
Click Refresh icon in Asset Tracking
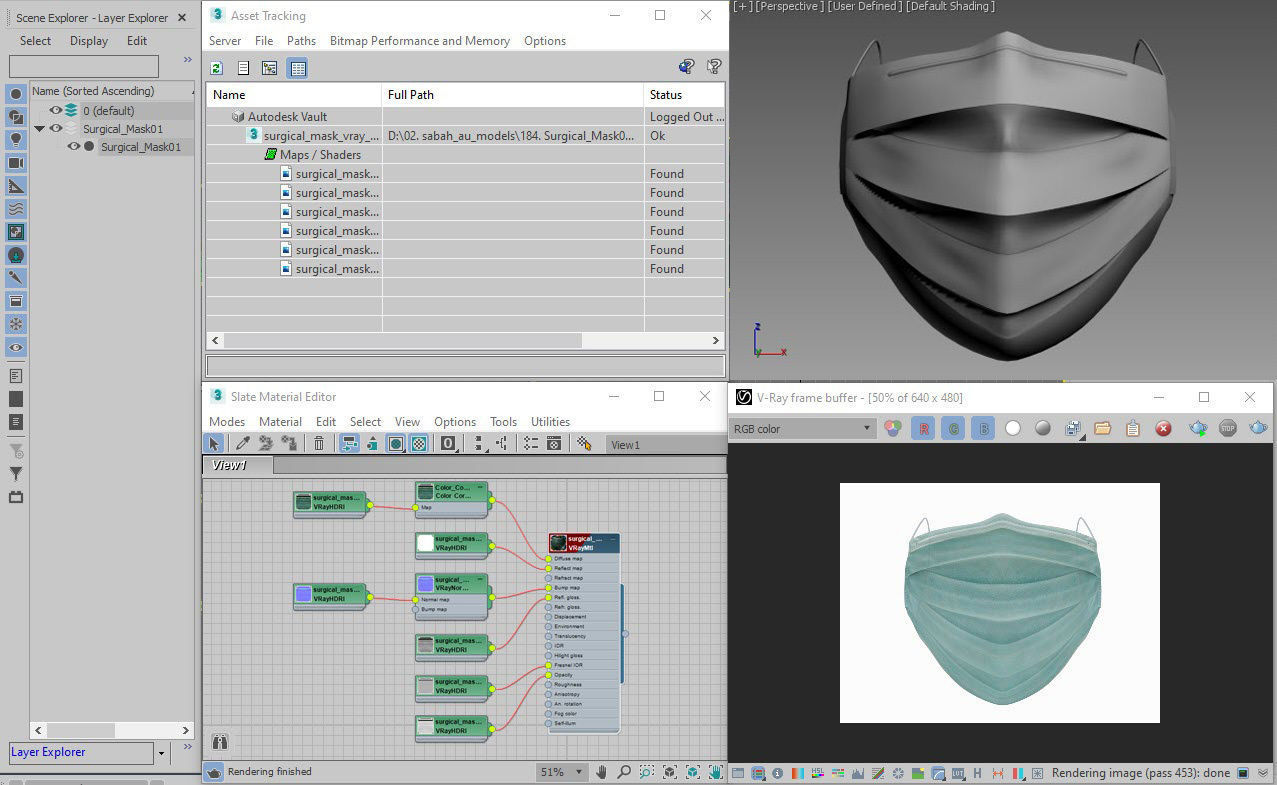(216, 68)
